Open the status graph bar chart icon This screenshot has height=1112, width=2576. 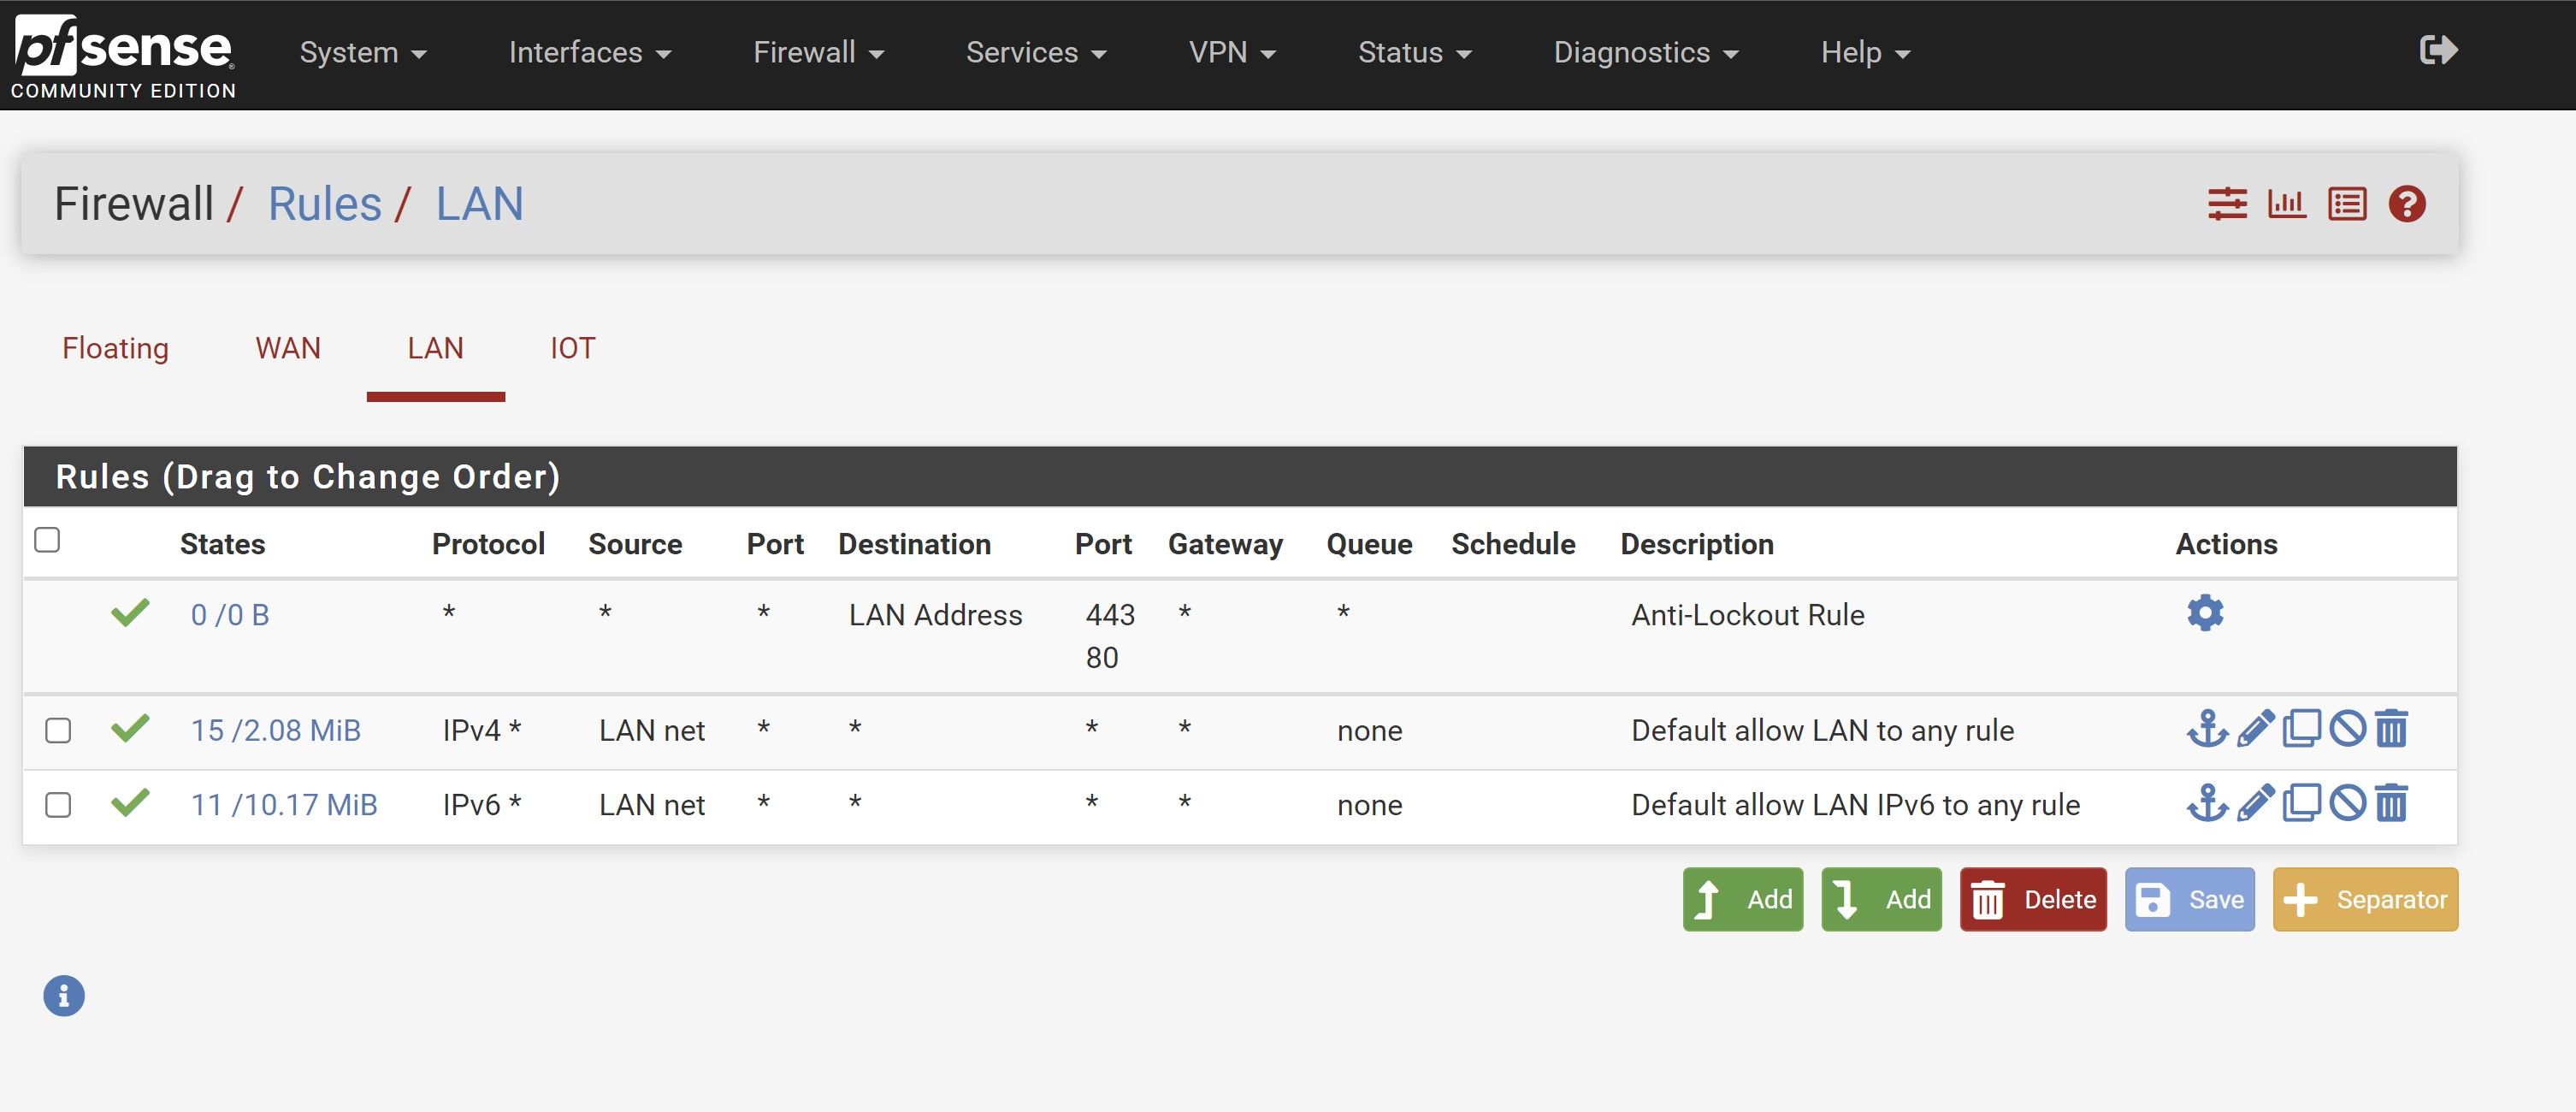point(2286,204)
